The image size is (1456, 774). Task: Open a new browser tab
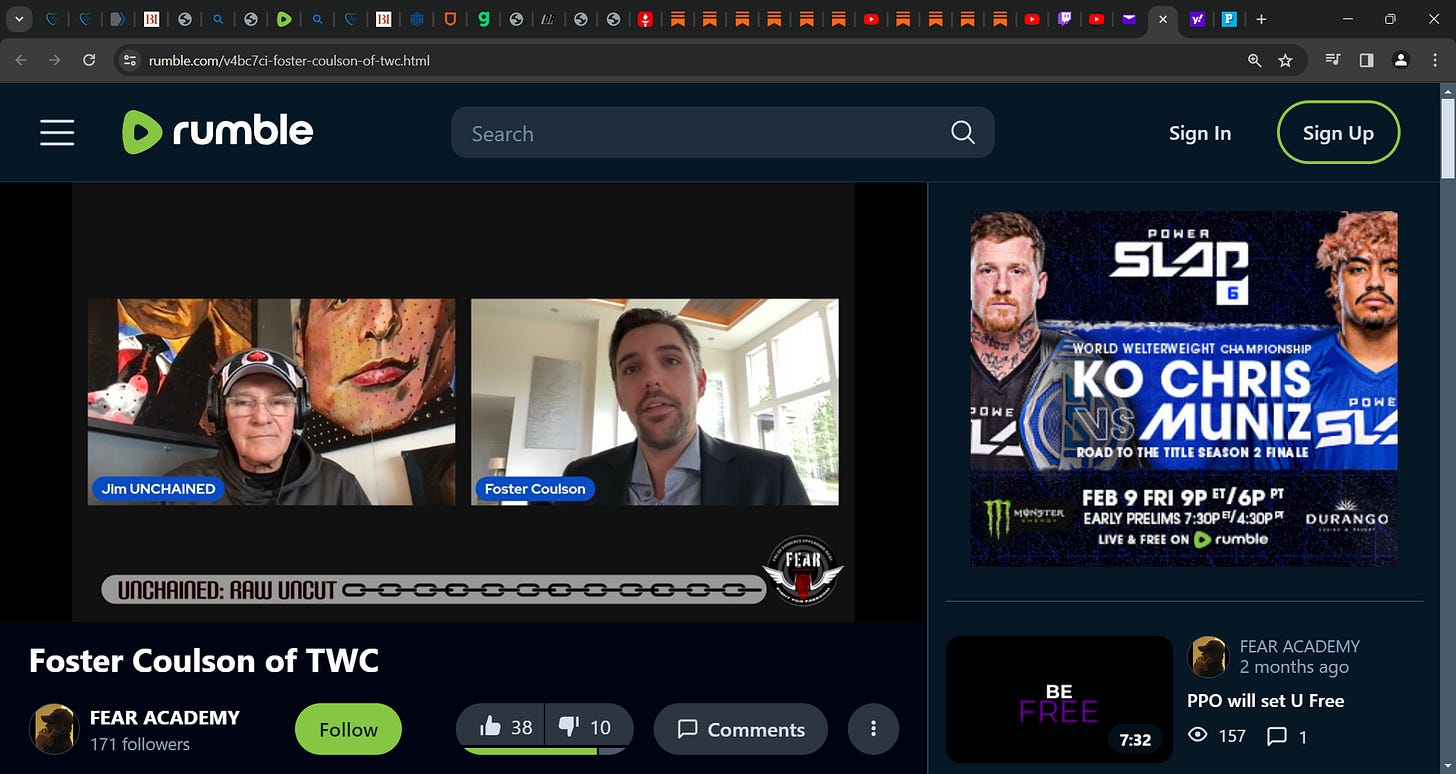coord(1261,19)
